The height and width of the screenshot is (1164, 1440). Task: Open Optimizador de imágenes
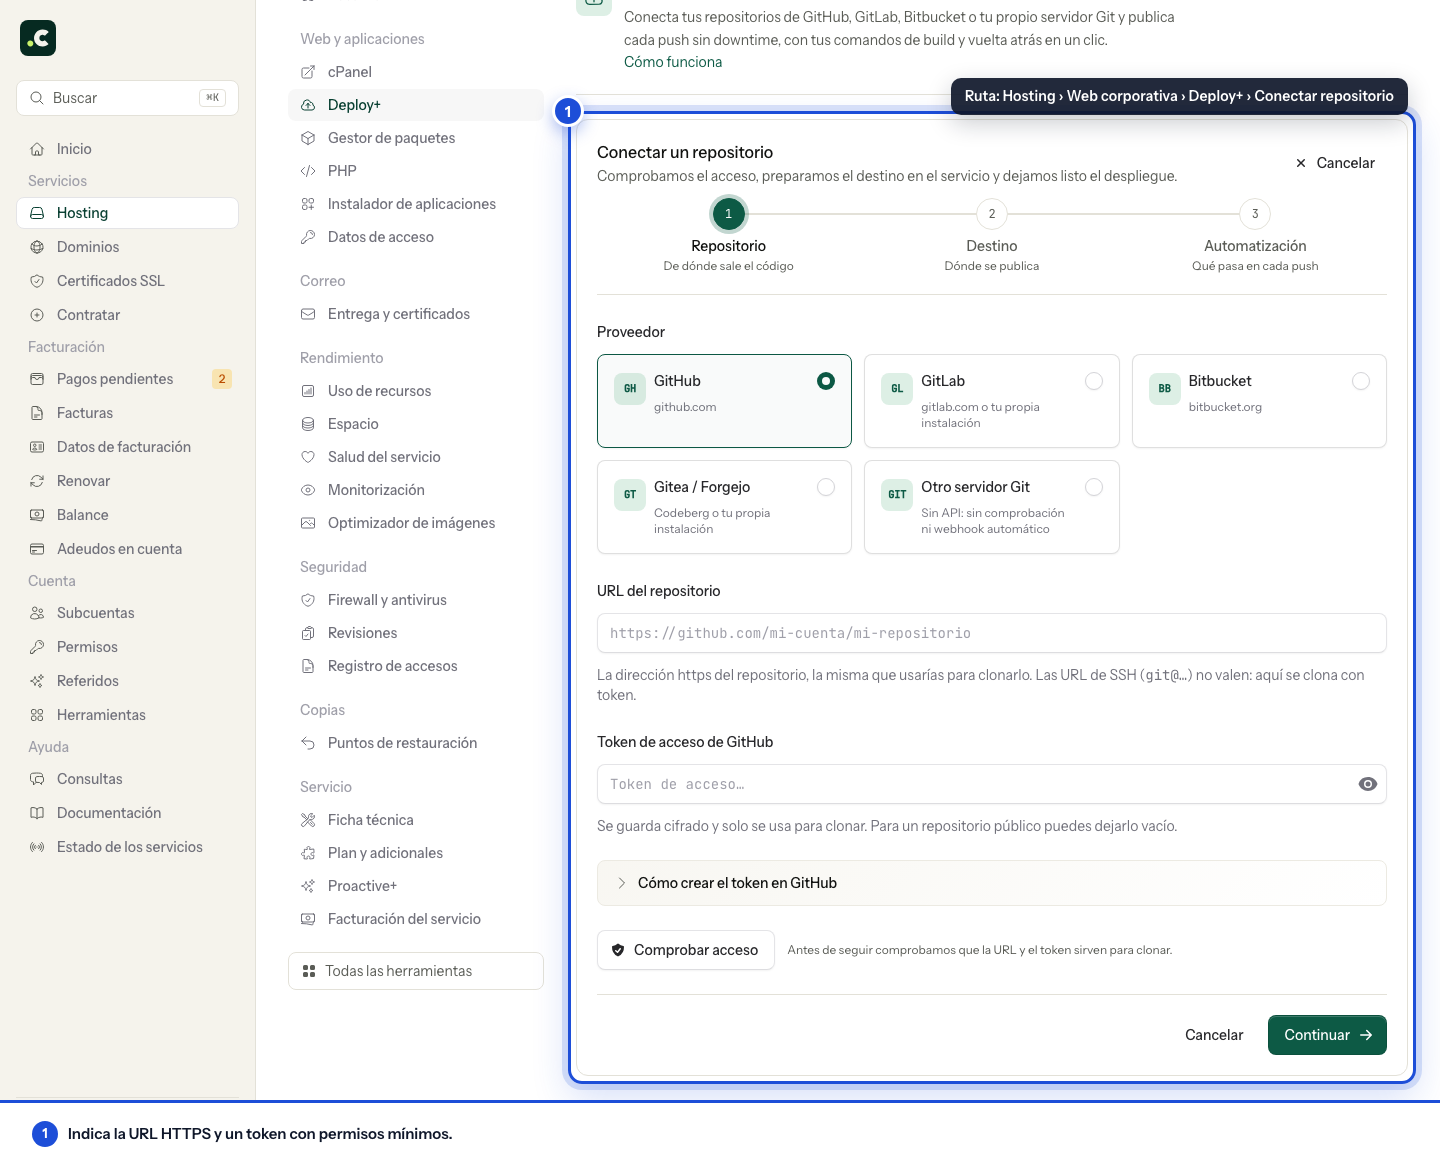pos(416,523)
